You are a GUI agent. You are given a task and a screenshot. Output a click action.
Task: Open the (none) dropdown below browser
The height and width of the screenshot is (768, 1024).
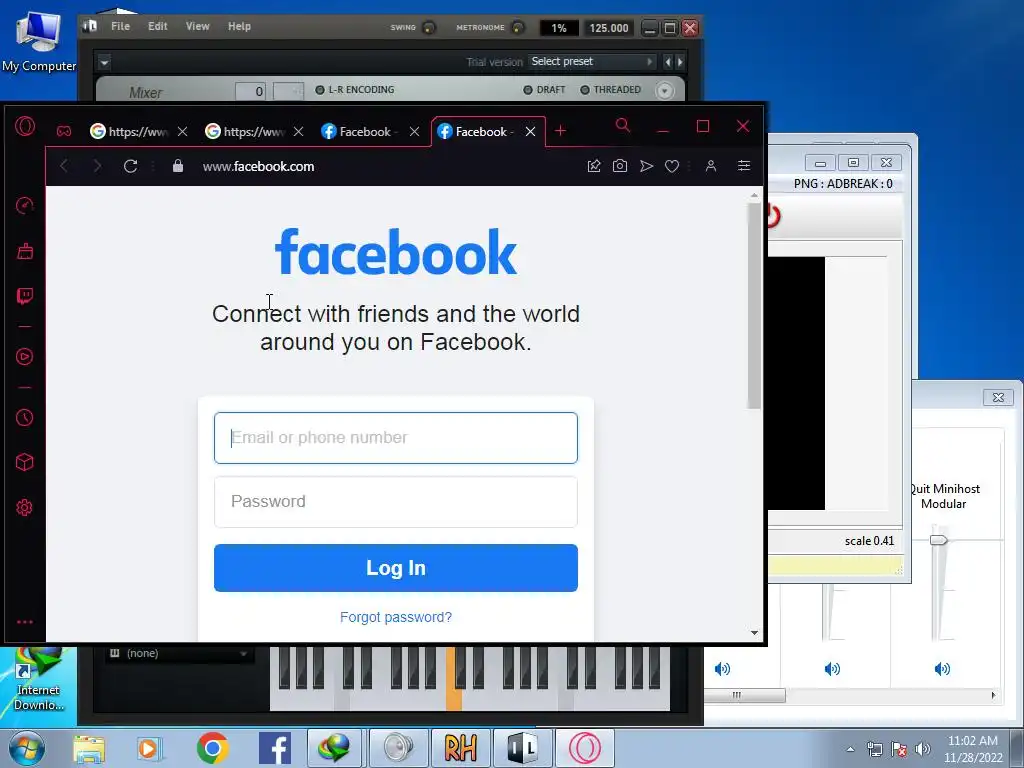178,653
